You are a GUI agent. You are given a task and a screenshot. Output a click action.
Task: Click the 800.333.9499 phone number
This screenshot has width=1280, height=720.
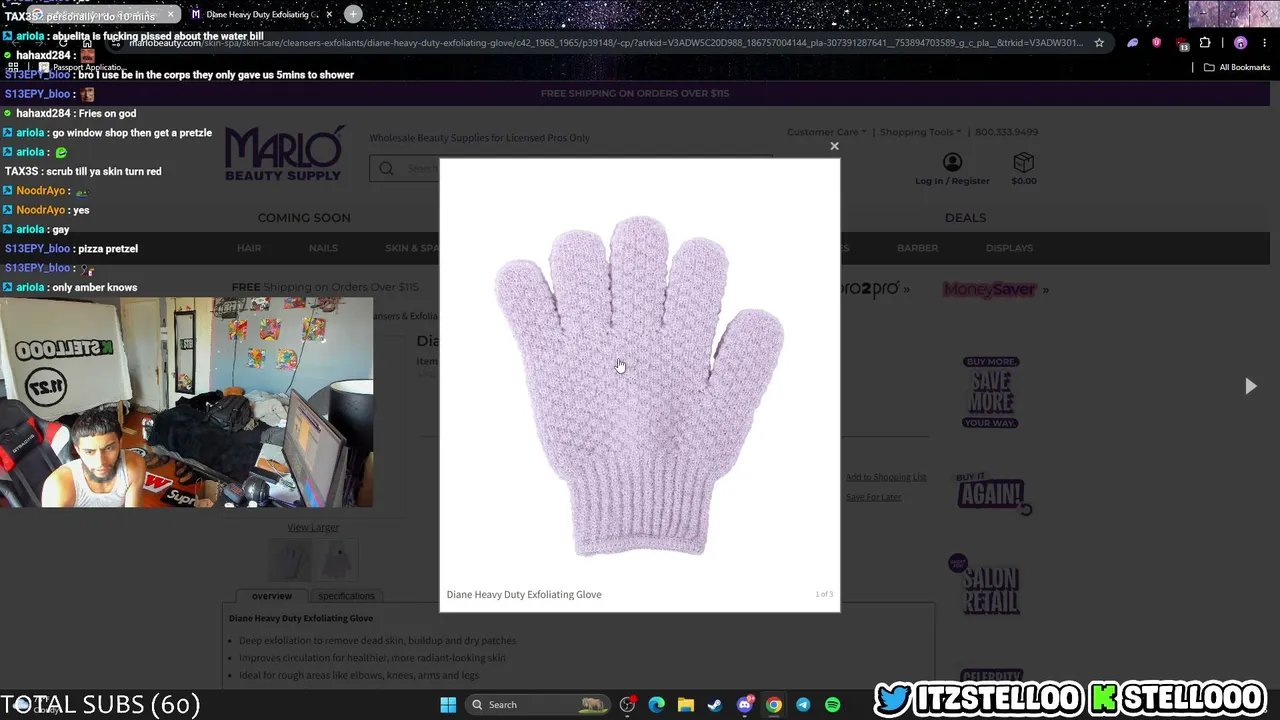[1006, 132]
